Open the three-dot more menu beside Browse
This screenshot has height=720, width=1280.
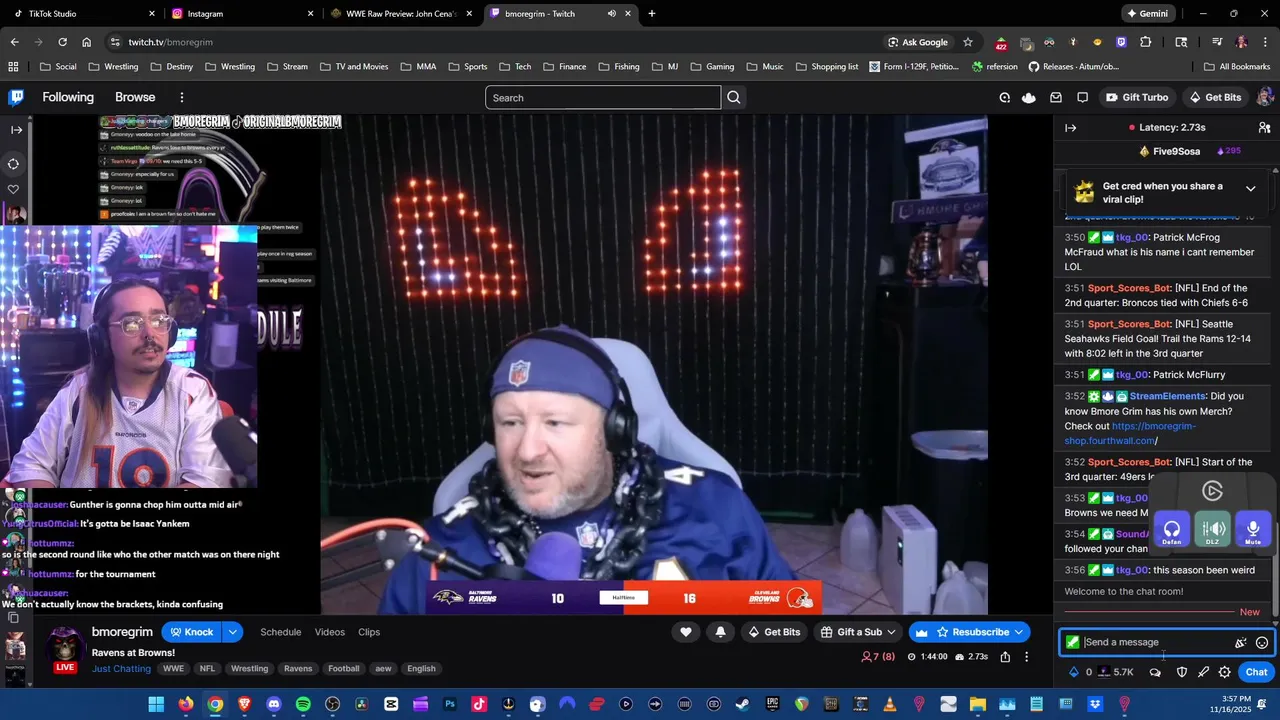(182, 97)
